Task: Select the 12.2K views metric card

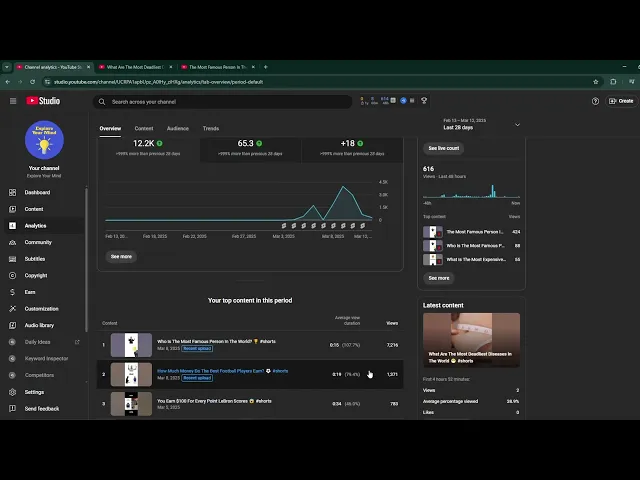Action: 148,148
